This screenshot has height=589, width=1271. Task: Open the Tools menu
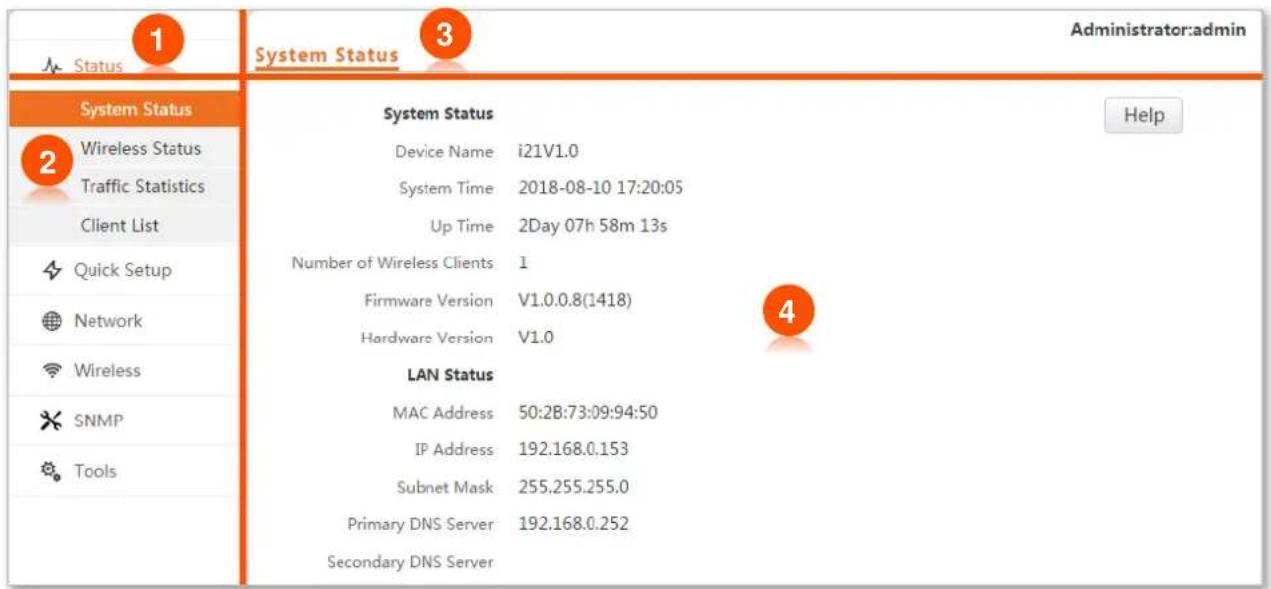pos(95,471)
